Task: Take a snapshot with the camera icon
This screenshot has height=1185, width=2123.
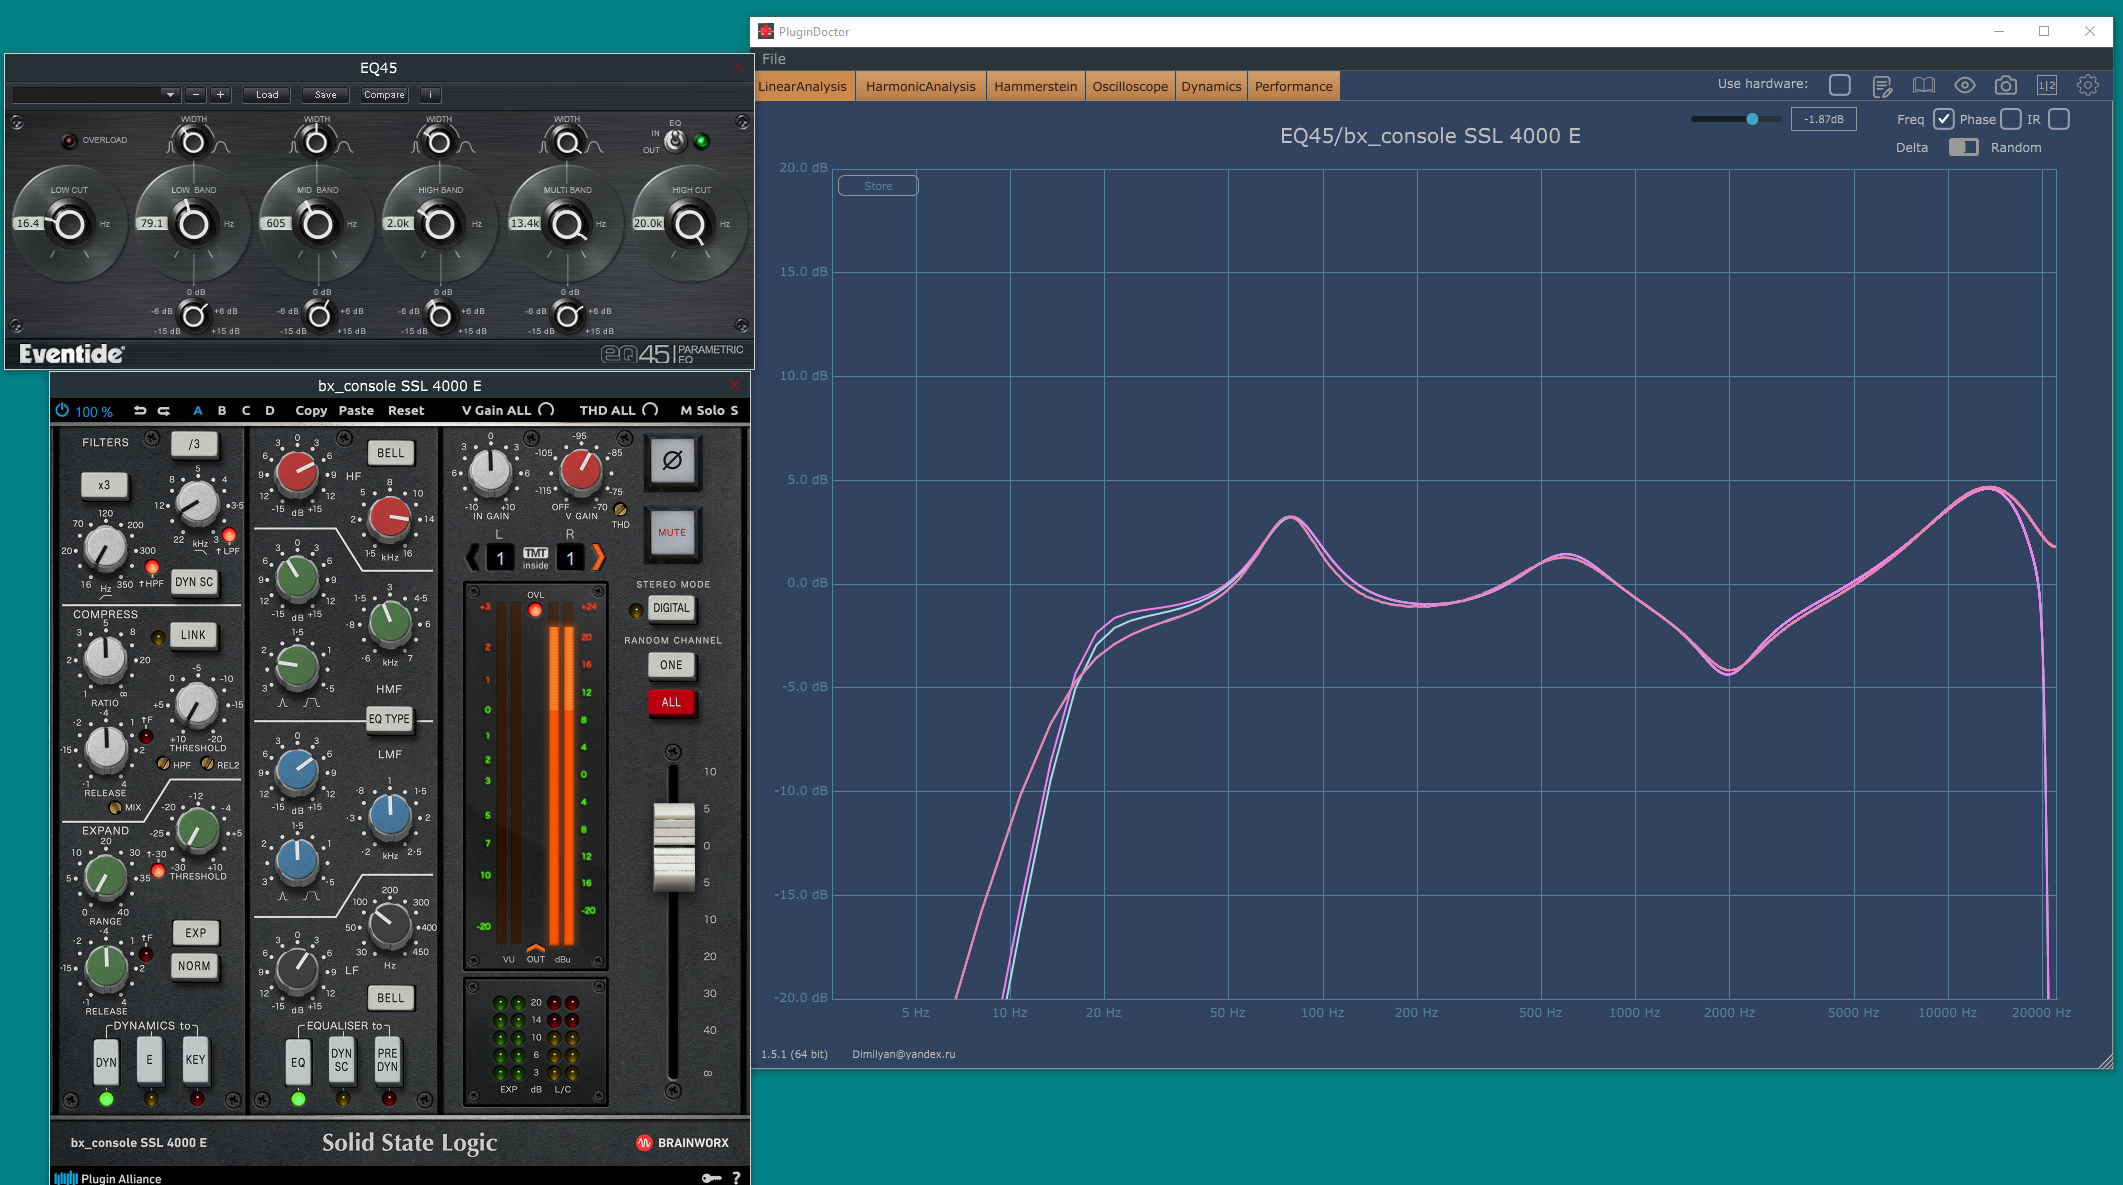Action: click(x=2005, y=86)
